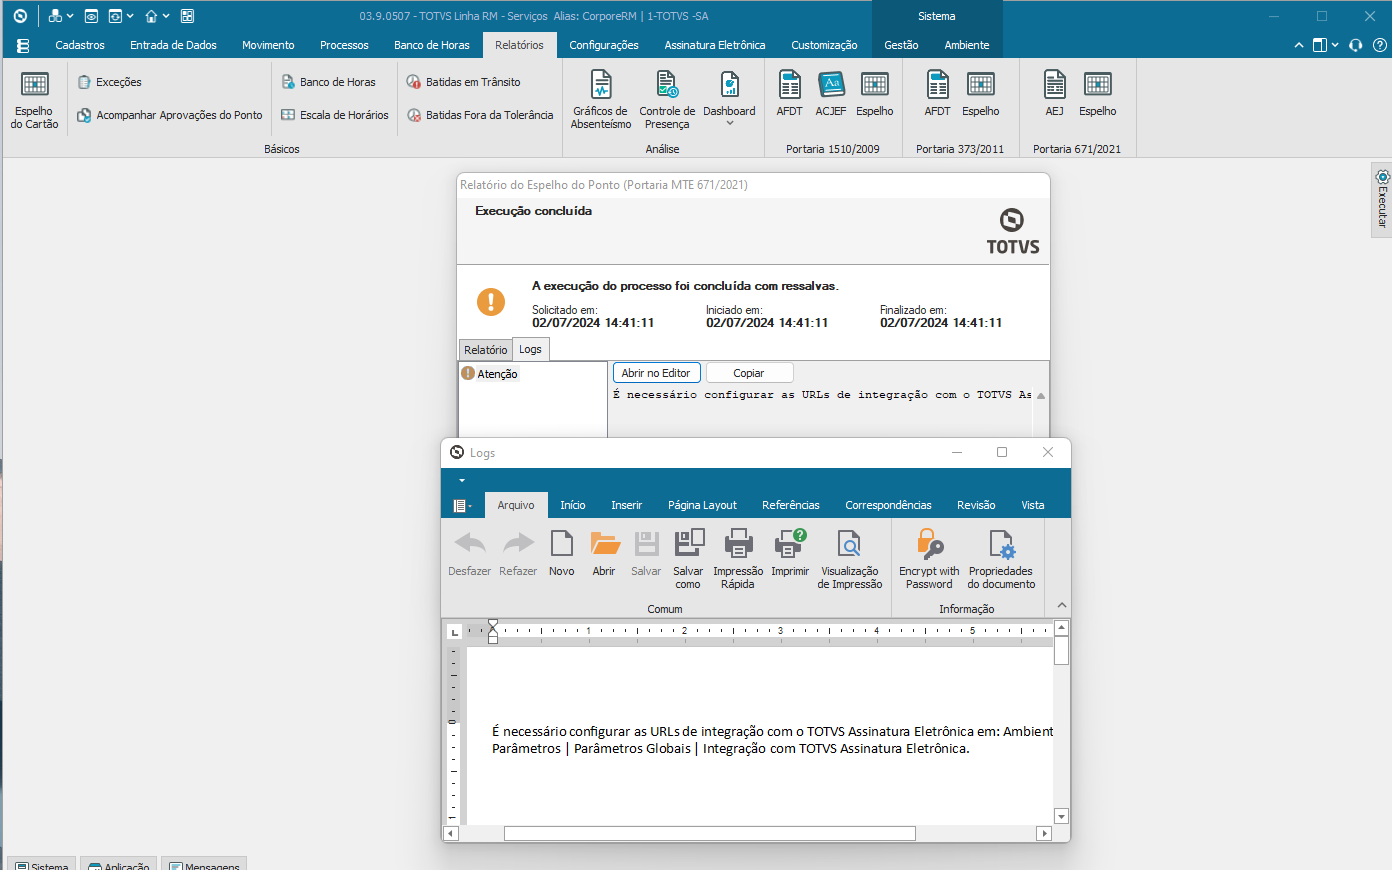Click the Desfazer undo icon
The width and height of the screenshot is (1392, 870).
(469, 553)
